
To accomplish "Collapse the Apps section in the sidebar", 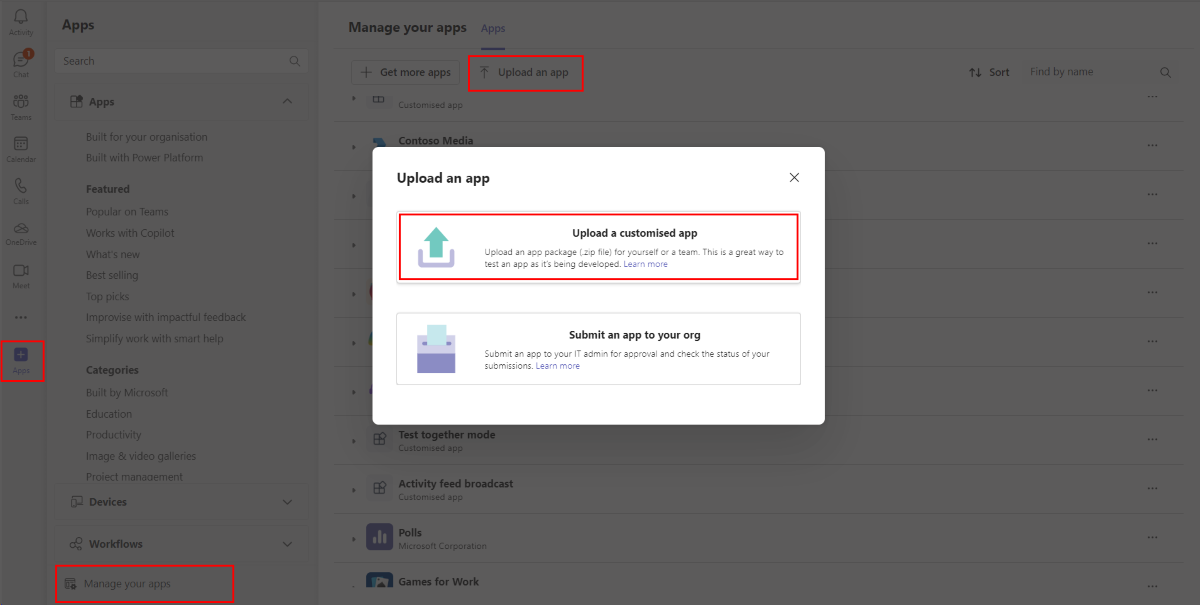I will tap(287, 101).
